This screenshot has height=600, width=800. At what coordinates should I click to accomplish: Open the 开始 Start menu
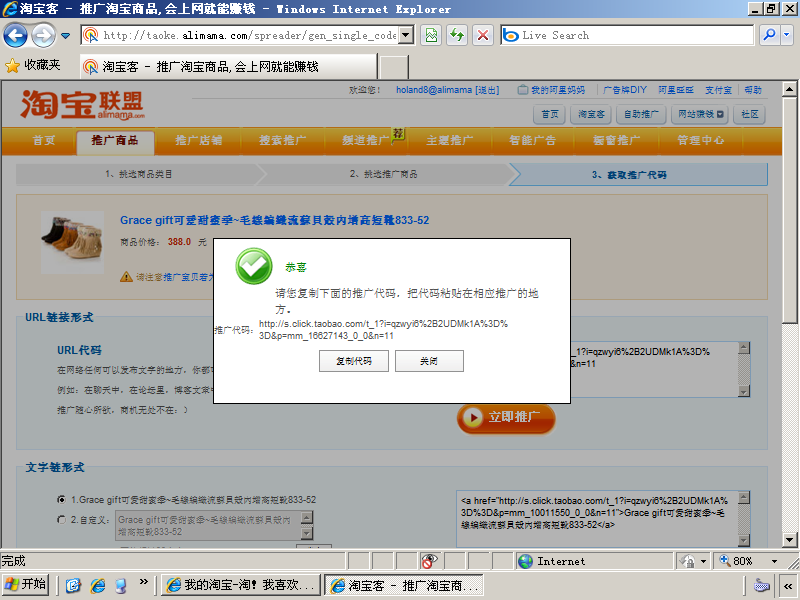click(x=26, y=585)
